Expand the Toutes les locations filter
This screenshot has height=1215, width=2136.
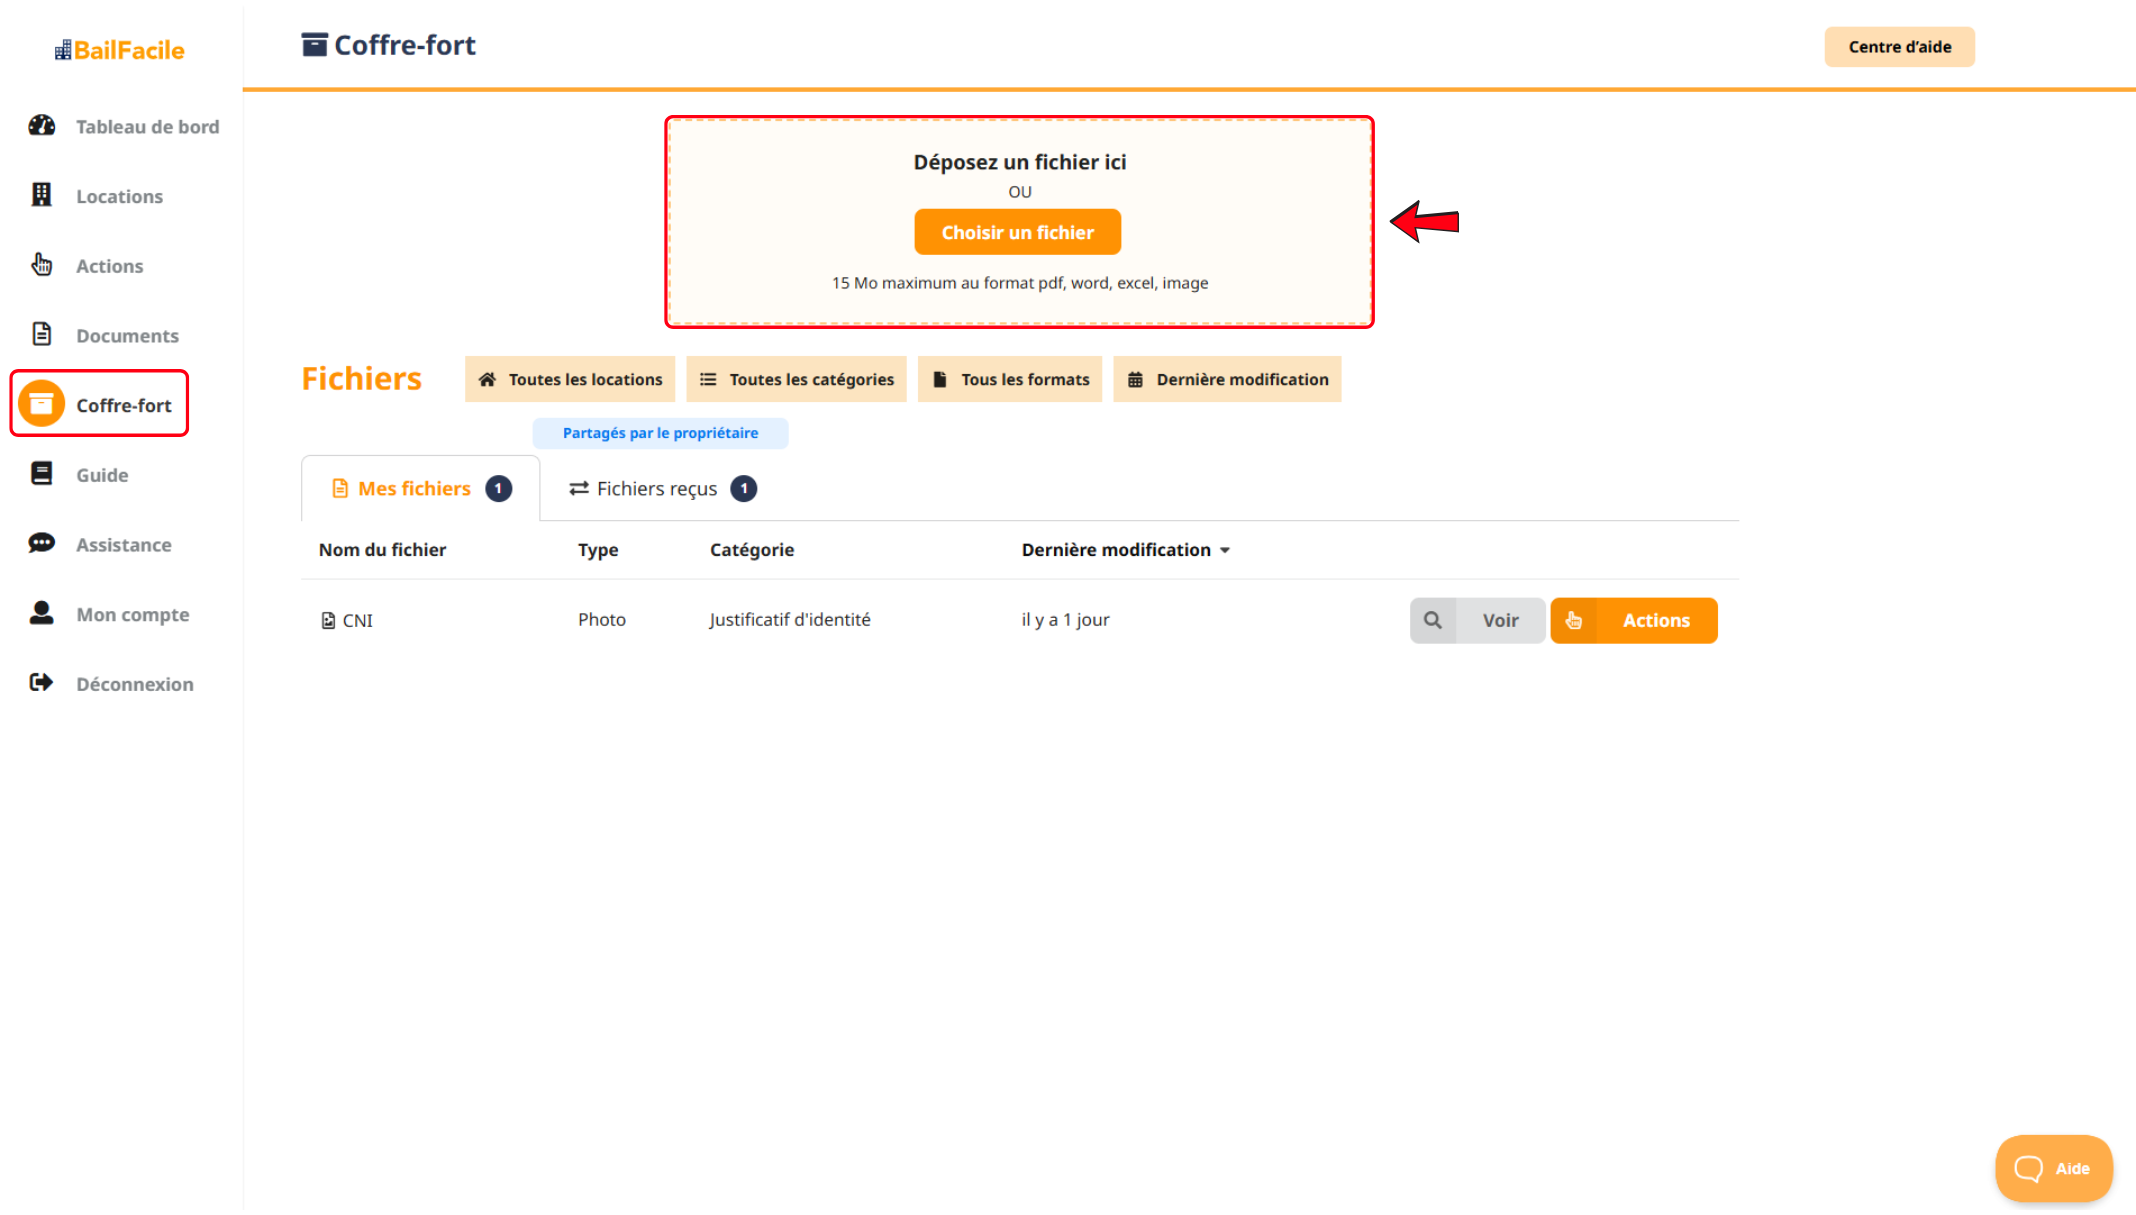(570, 379)
